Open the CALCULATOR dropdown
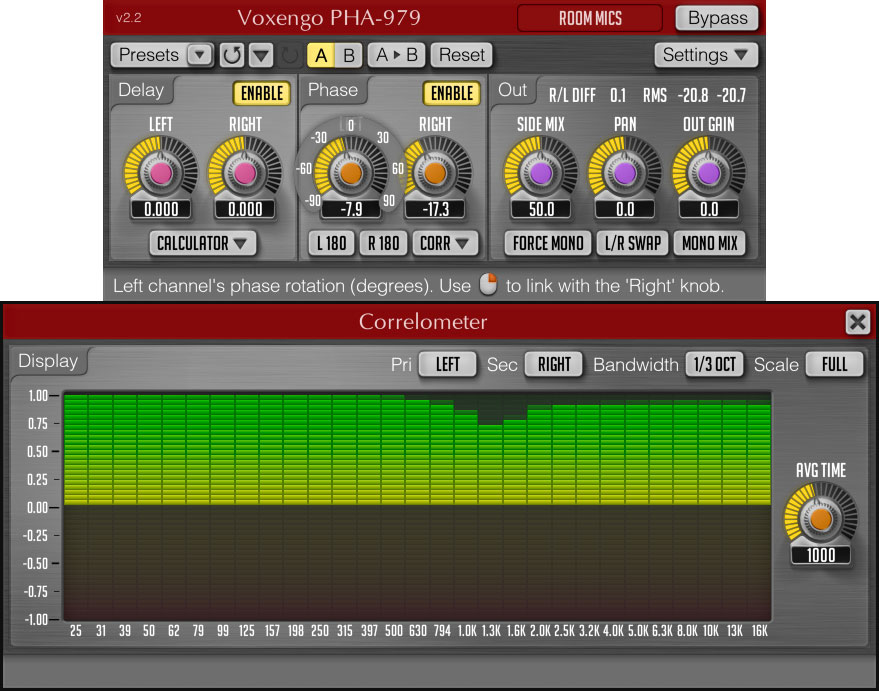 click(x=202, y=243)
